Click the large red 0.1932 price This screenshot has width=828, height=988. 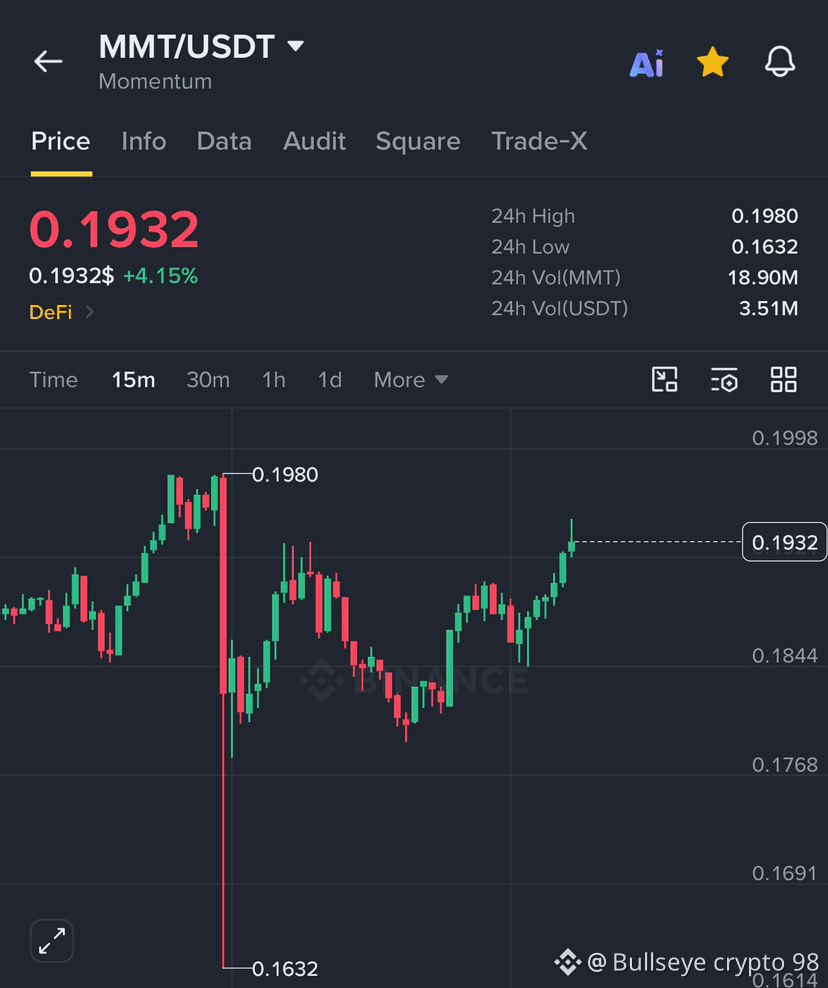(x=114, y=229)
